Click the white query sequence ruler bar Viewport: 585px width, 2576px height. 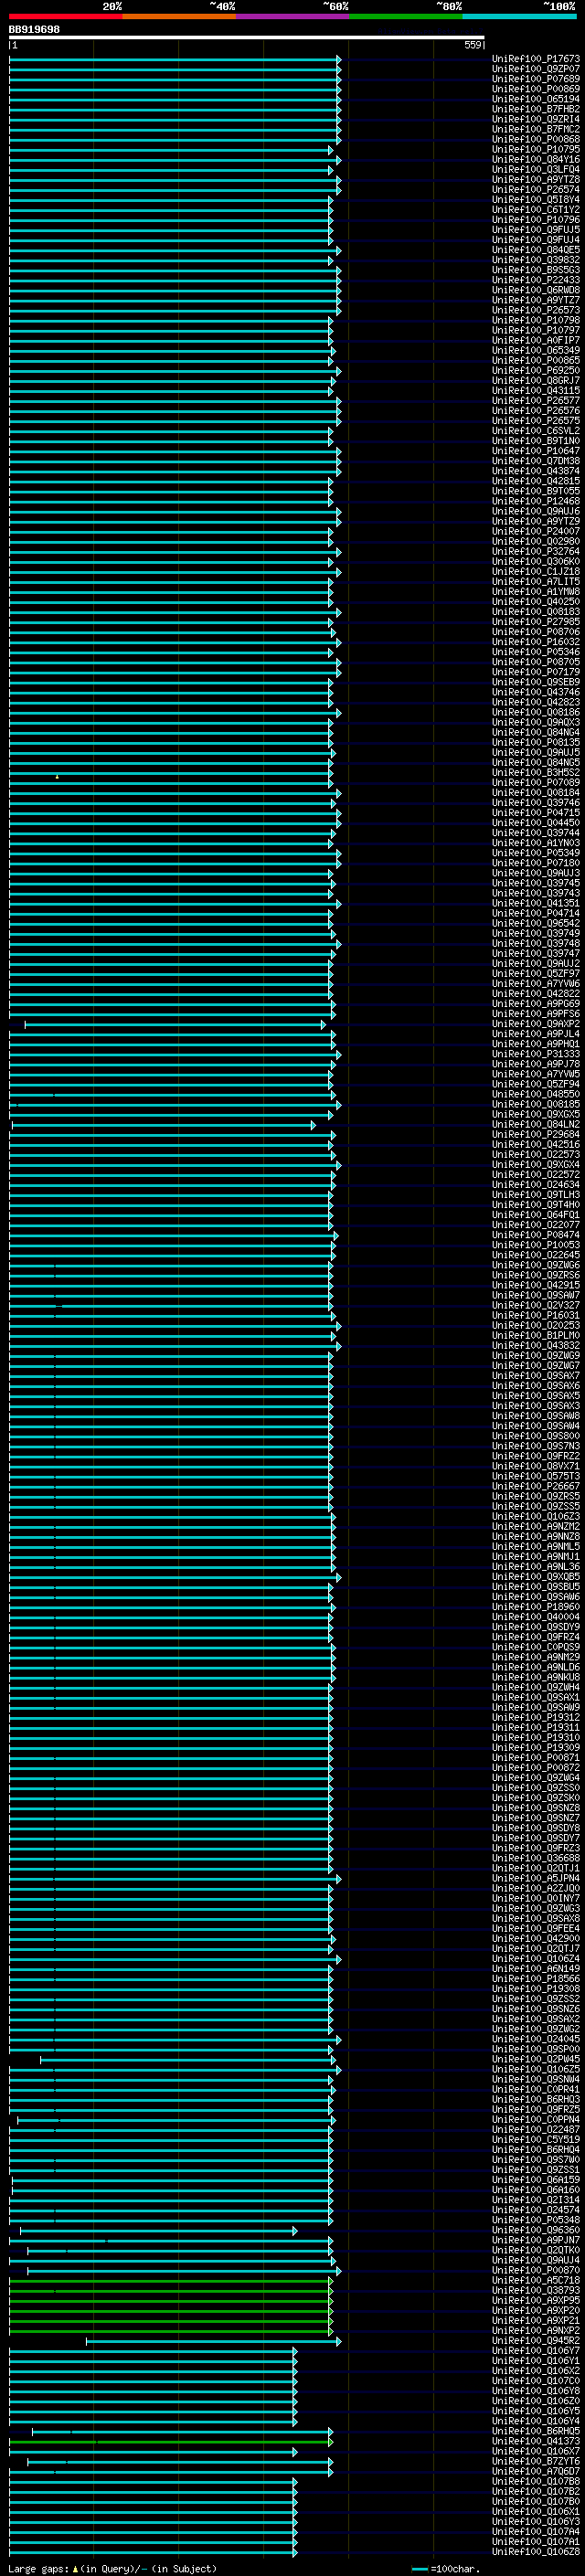click(246, 38)
